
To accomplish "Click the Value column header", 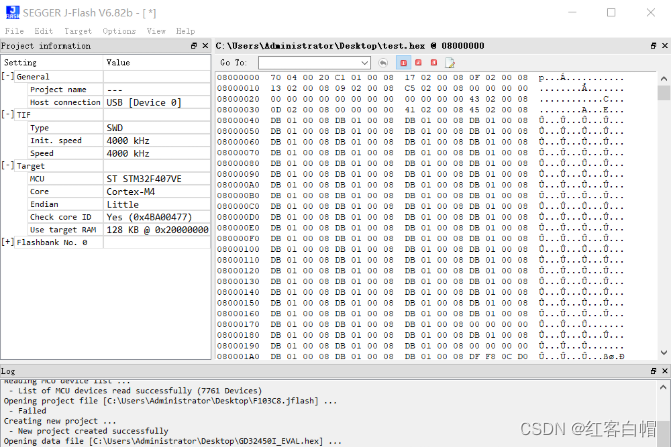I will pos(157,63).
